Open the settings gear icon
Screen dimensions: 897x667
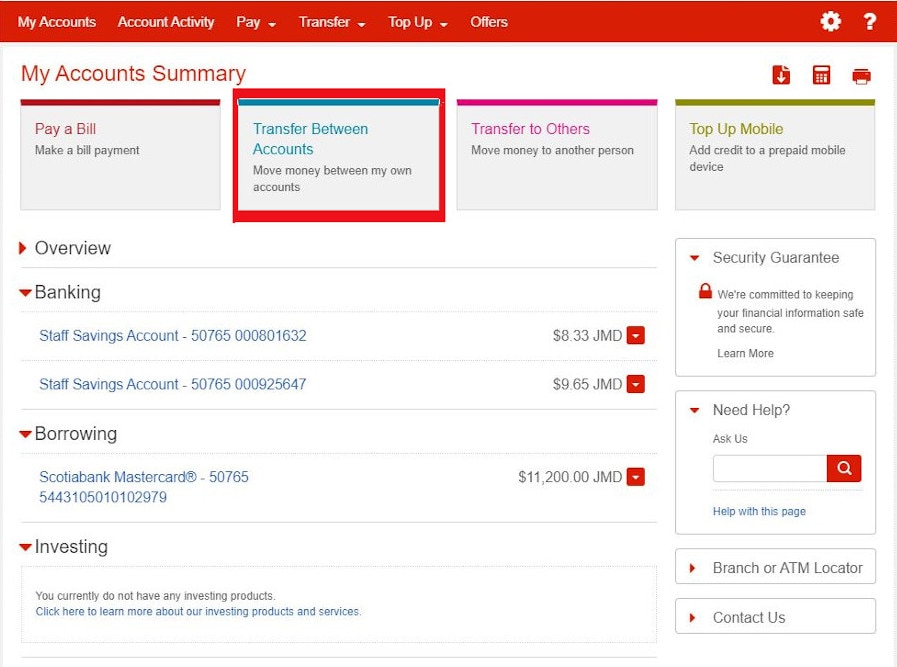[x=830, y=21]
